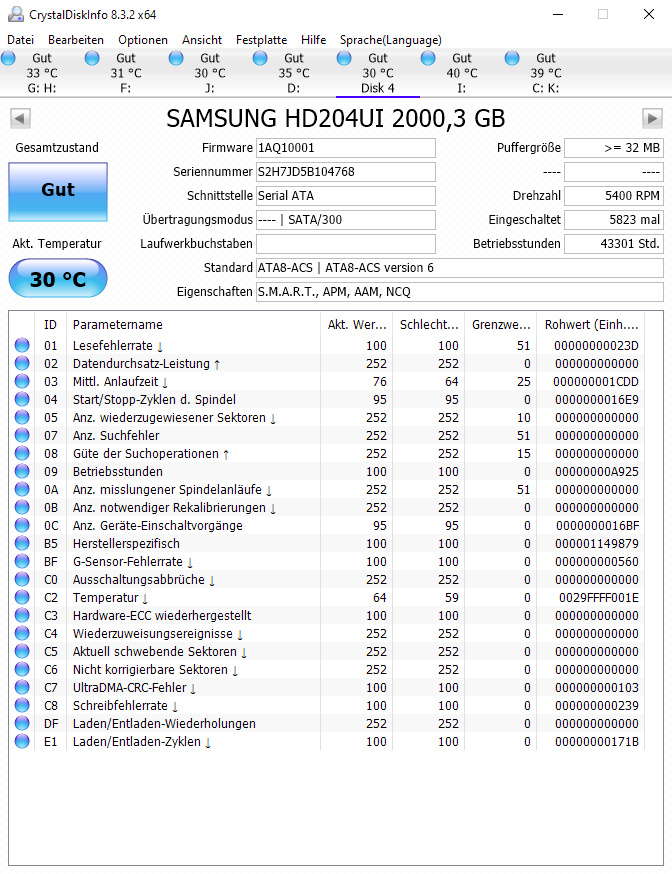Image resolution: width=672 pixels, height=874 pixels.
Task: Click the Rohwert column header
Action: [591, 324]
